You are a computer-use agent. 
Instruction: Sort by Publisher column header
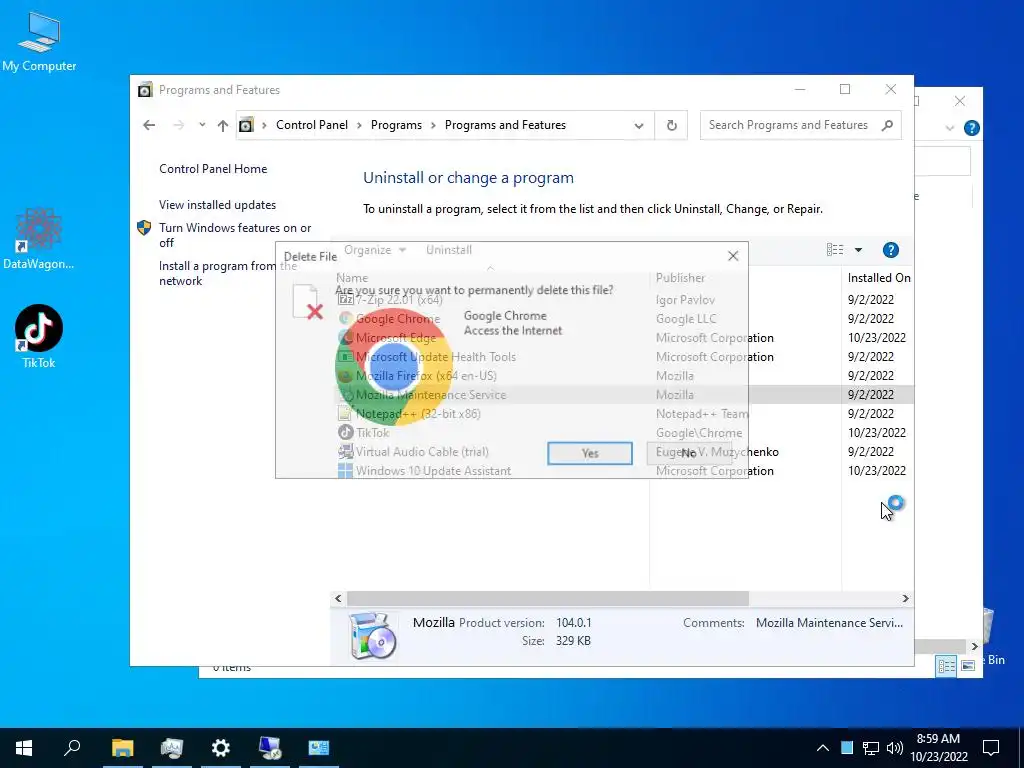pos(745,278)
